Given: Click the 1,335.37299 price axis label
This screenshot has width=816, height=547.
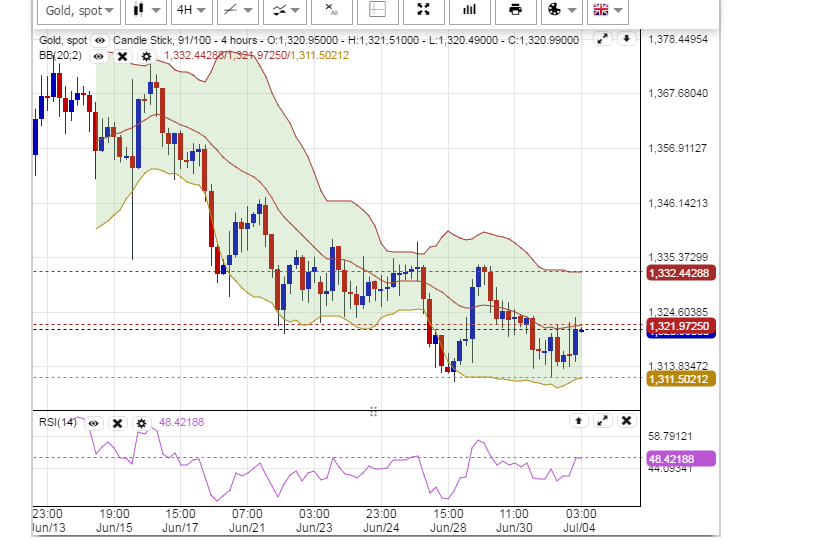Looking at the screenshot, I should click(x=678, y=257).
